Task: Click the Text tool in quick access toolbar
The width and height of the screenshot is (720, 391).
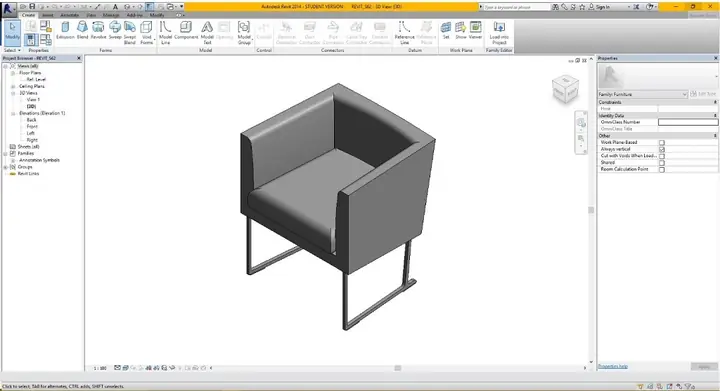Action: [115, 7]
